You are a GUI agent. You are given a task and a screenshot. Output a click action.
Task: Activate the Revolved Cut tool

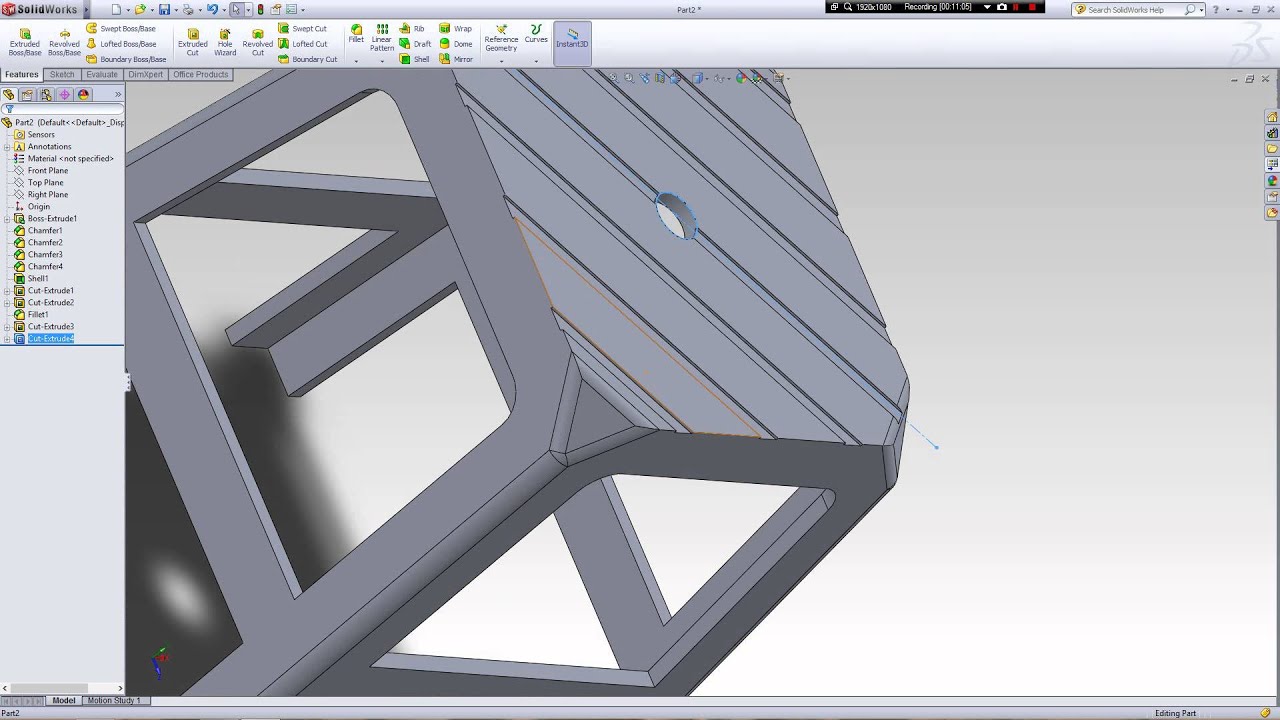point(257,41)
